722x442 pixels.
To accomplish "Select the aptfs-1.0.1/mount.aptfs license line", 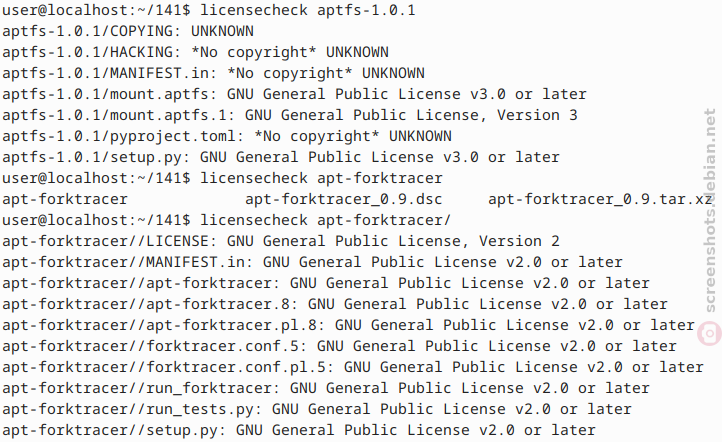I will (294, 94).
